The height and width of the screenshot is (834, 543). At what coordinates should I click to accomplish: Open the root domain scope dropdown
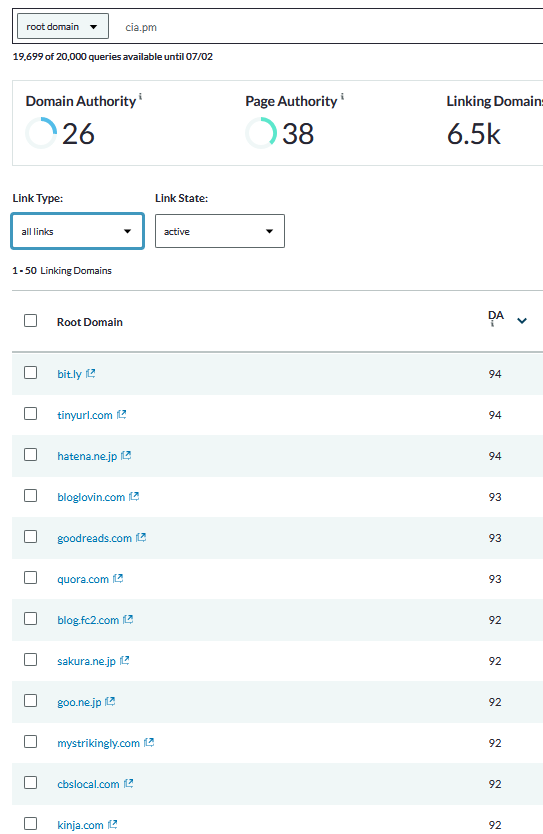coord(63,26)
